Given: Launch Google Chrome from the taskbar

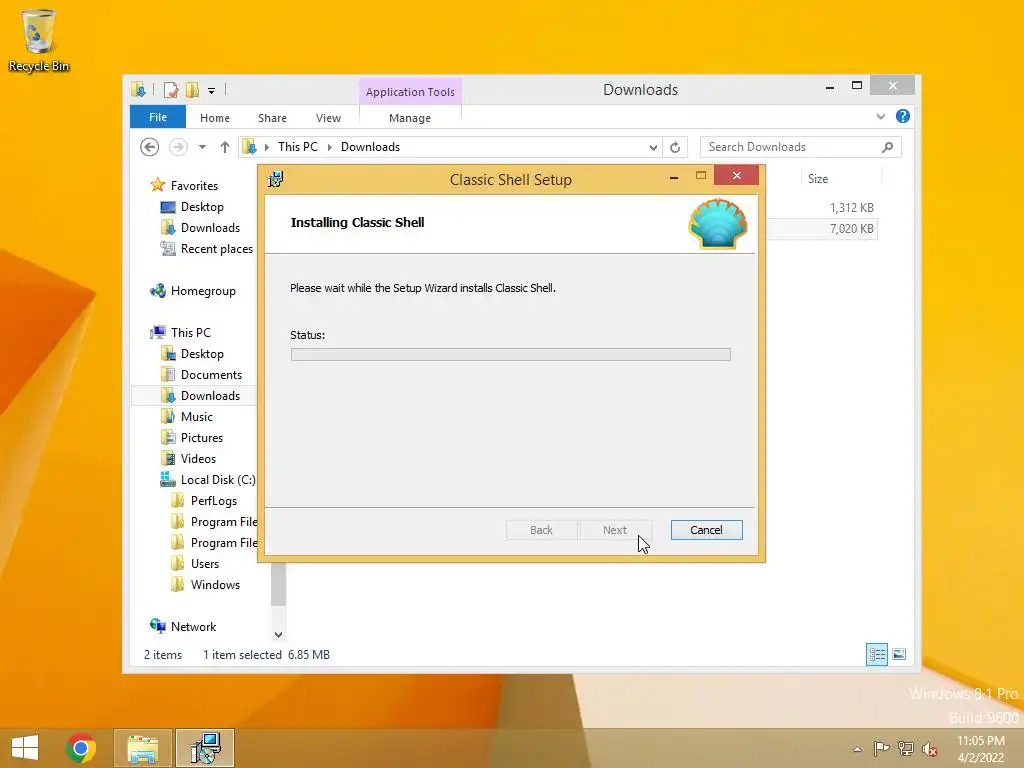Looking at the screenshot, I should click(x=80, y=748).
